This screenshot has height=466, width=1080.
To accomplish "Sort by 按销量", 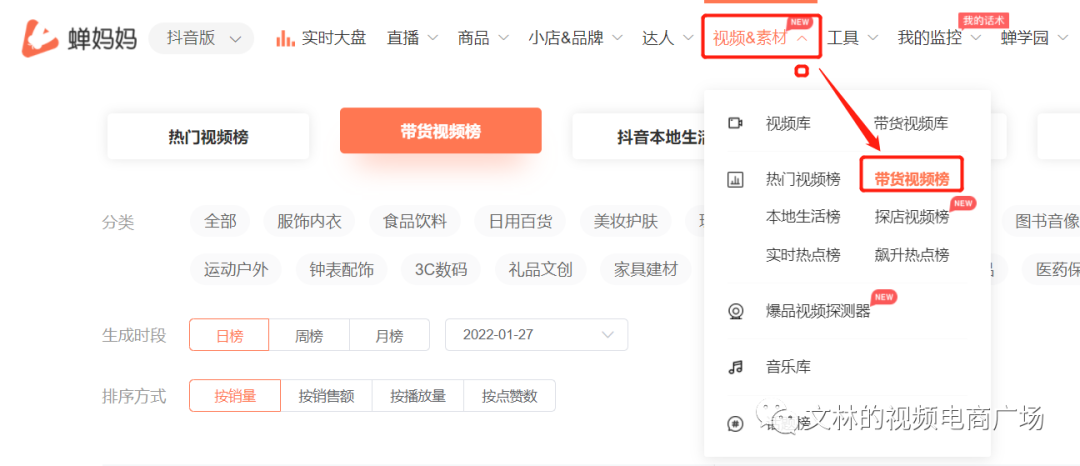I will [235, 396].
